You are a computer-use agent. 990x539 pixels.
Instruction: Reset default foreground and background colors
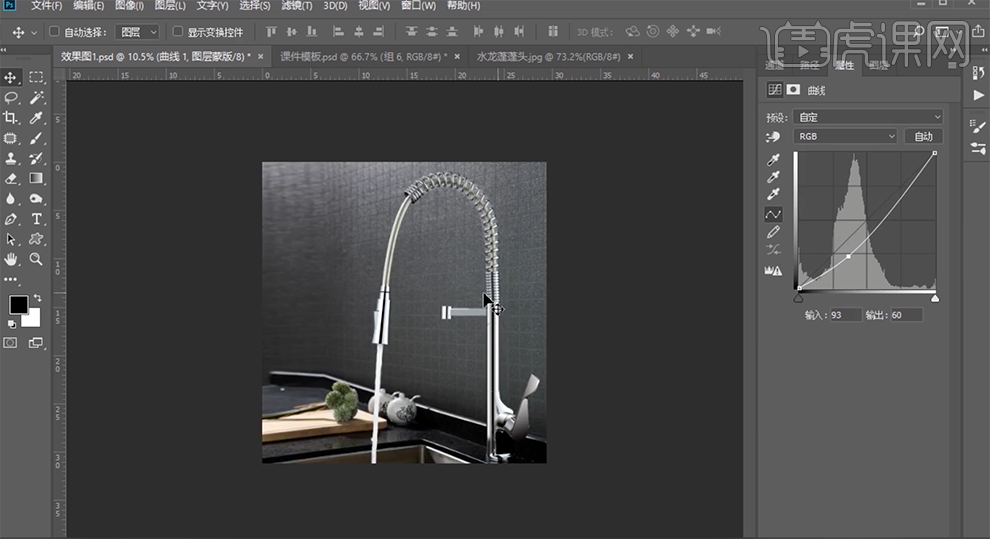click(11, 324)
